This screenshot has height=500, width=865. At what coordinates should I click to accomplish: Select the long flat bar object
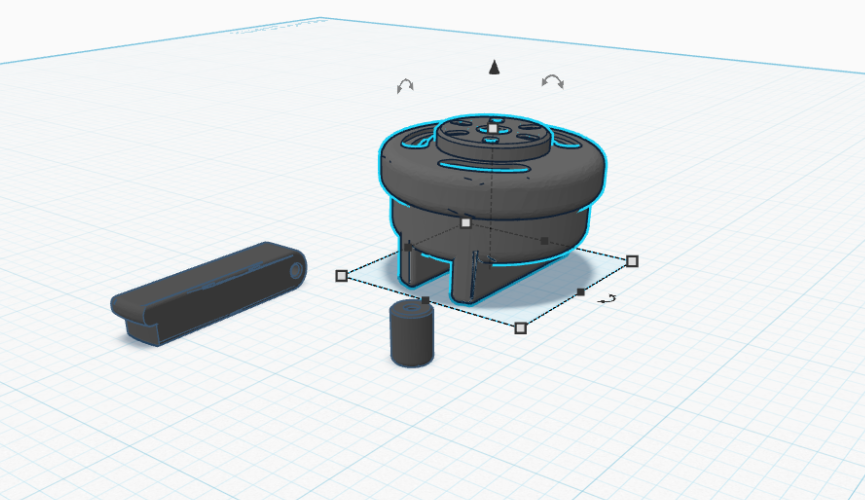[209, 294]
